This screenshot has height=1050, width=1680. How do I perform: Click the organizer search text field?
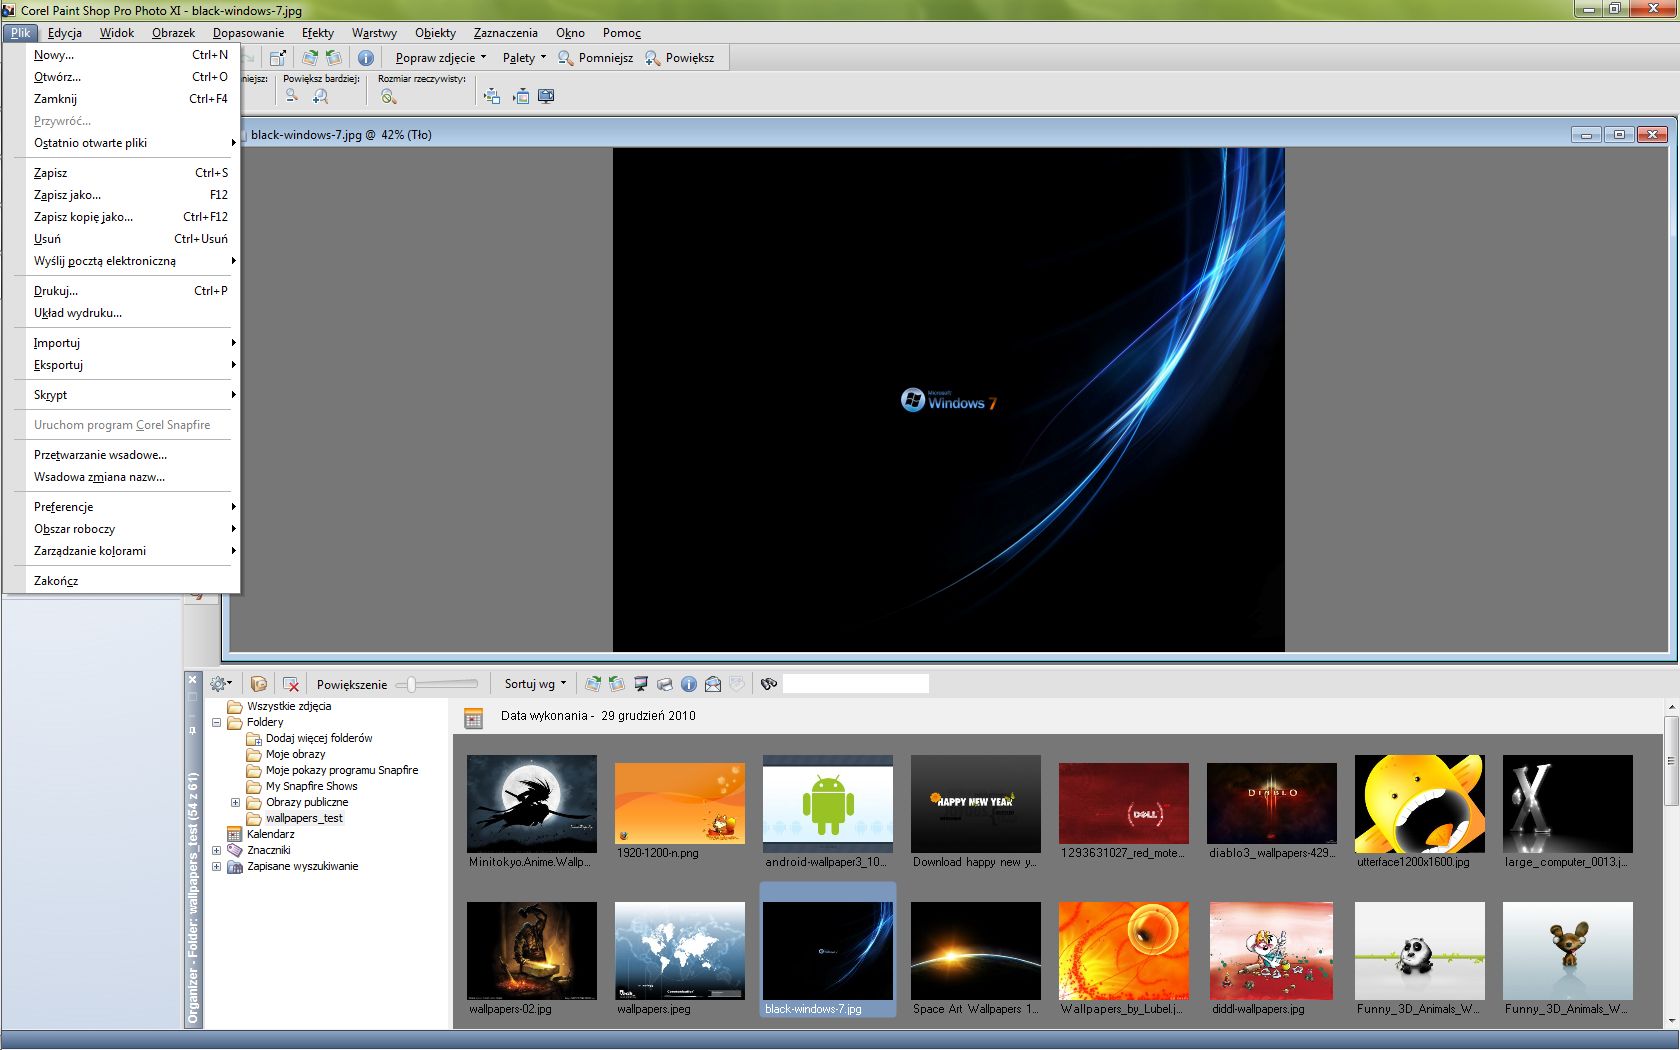pyautogui.click(x=856, y=684)
